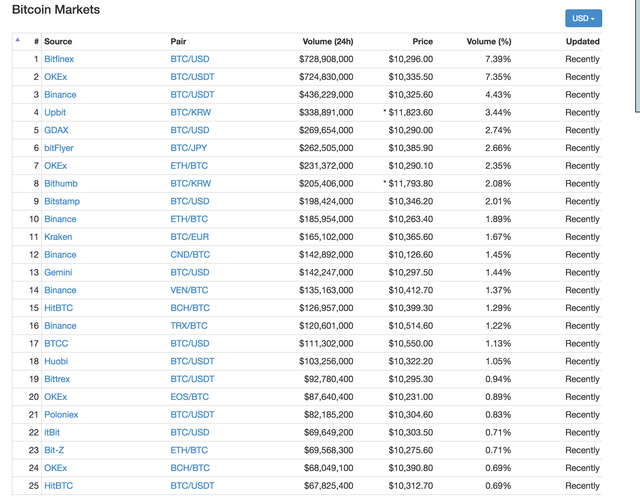Open bitFlyer exchange link
Viewport: 640px width, 496px height.
pyautogui.click(x=59, y=148)
